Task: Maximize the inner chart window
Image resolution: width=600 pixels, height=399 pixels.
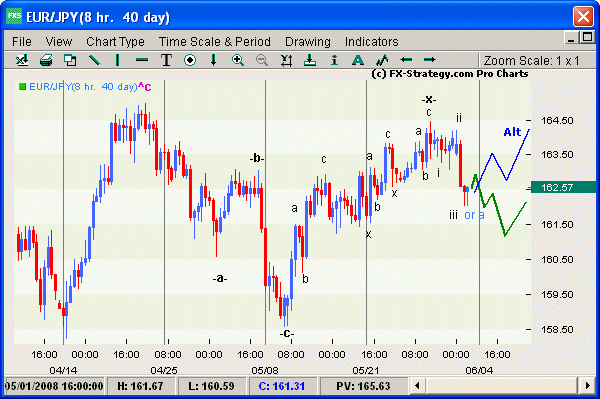Action: click(587, 37)
